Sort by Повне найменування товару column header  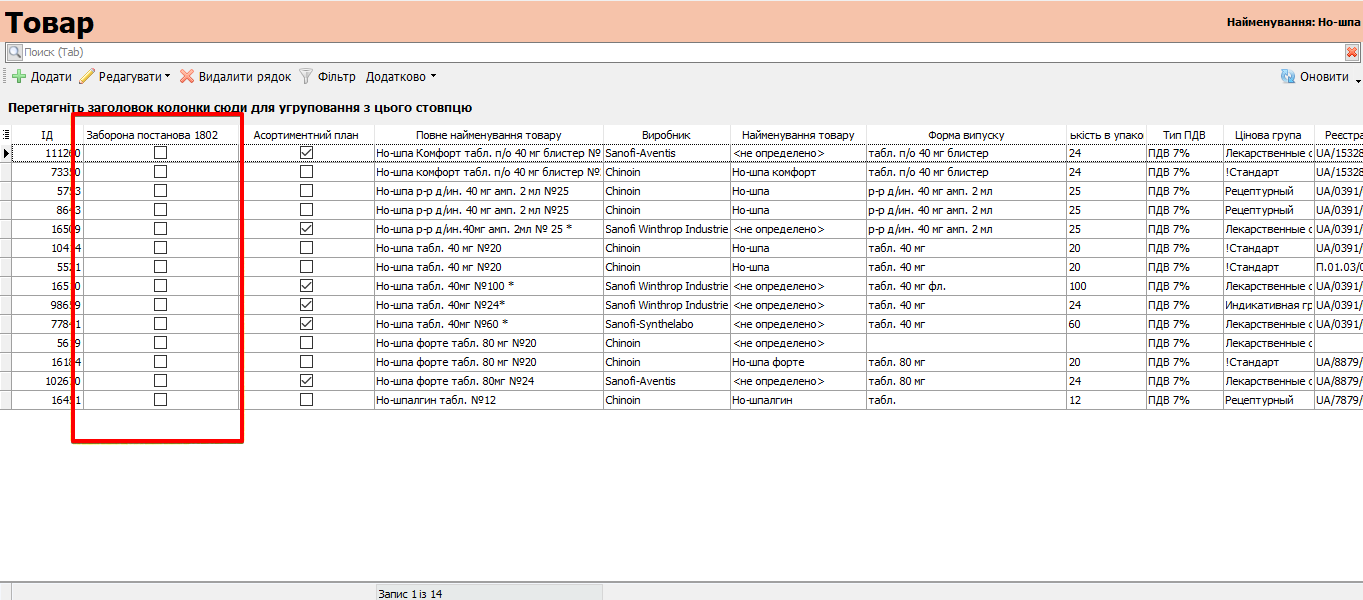pyautogui.click(x=488, y=135)
